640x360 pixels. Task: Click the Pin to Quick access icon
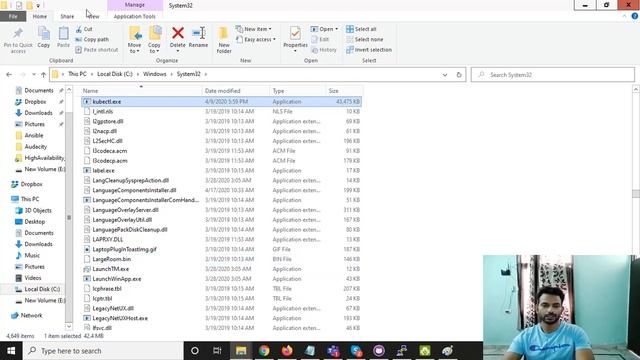[x=18, y=40]
